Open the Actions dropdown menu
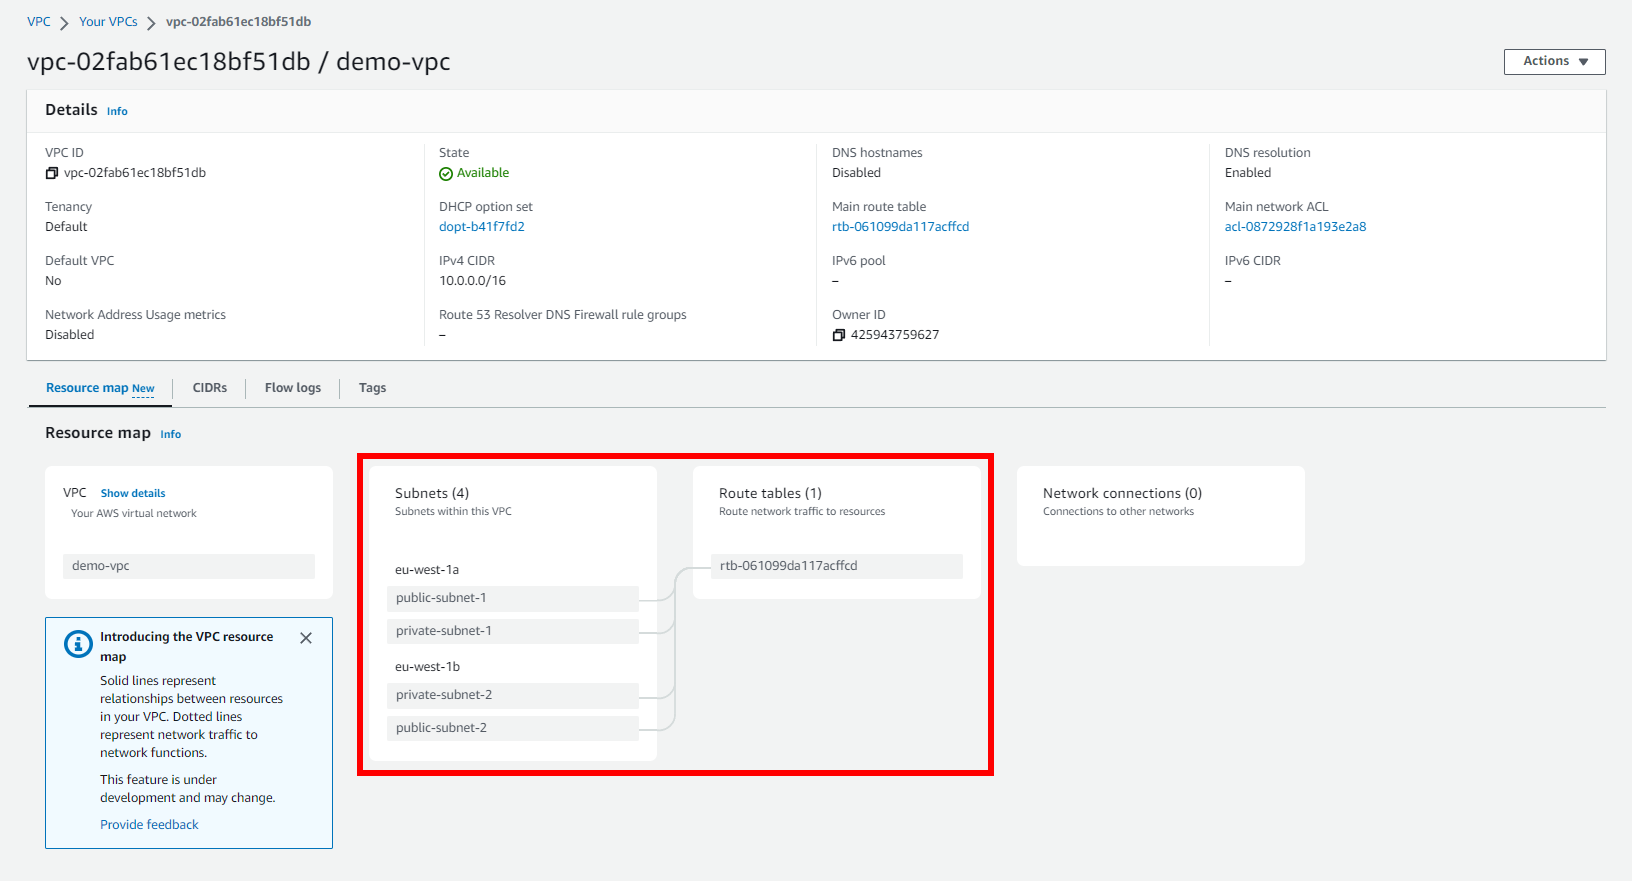 coord(1554,62)
